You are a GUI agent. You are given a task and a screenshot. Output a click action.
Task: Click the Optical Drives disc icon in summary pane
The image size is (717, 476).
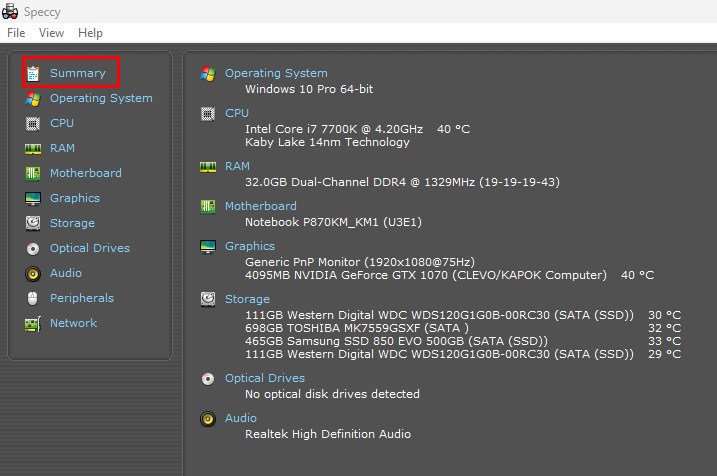[x=208, y=379]
